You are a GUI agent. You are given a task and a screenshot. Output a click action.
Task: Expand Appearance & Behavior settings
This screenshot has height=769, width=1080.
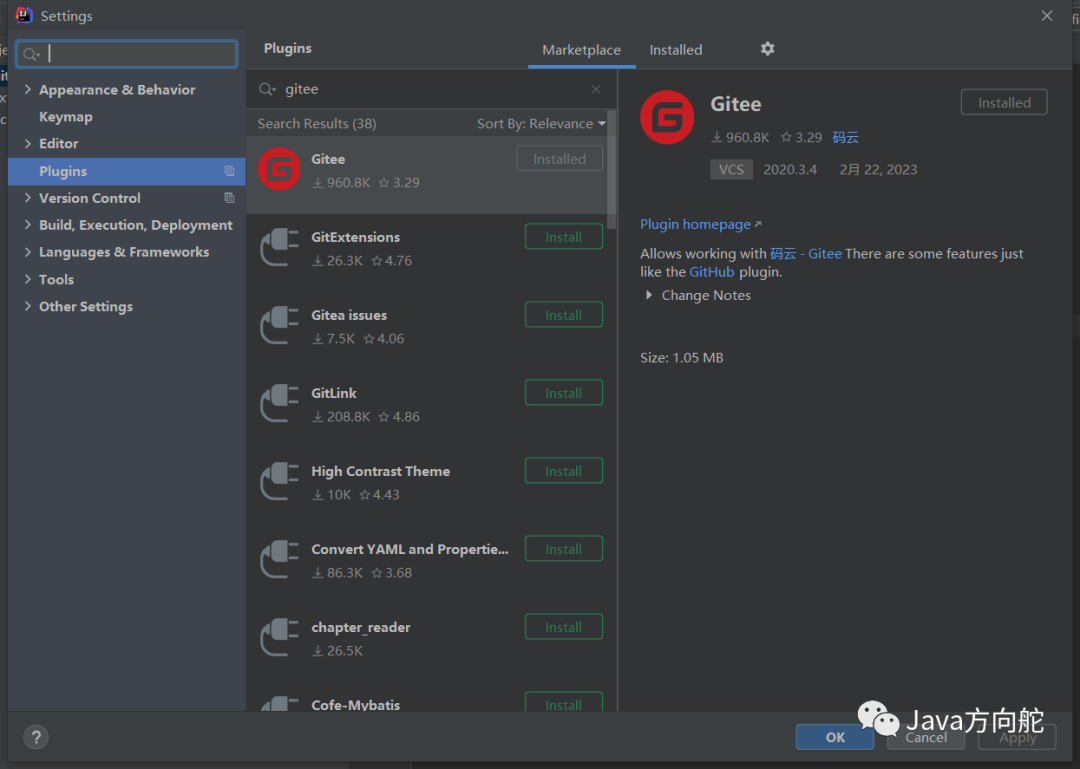click(28, 90)
